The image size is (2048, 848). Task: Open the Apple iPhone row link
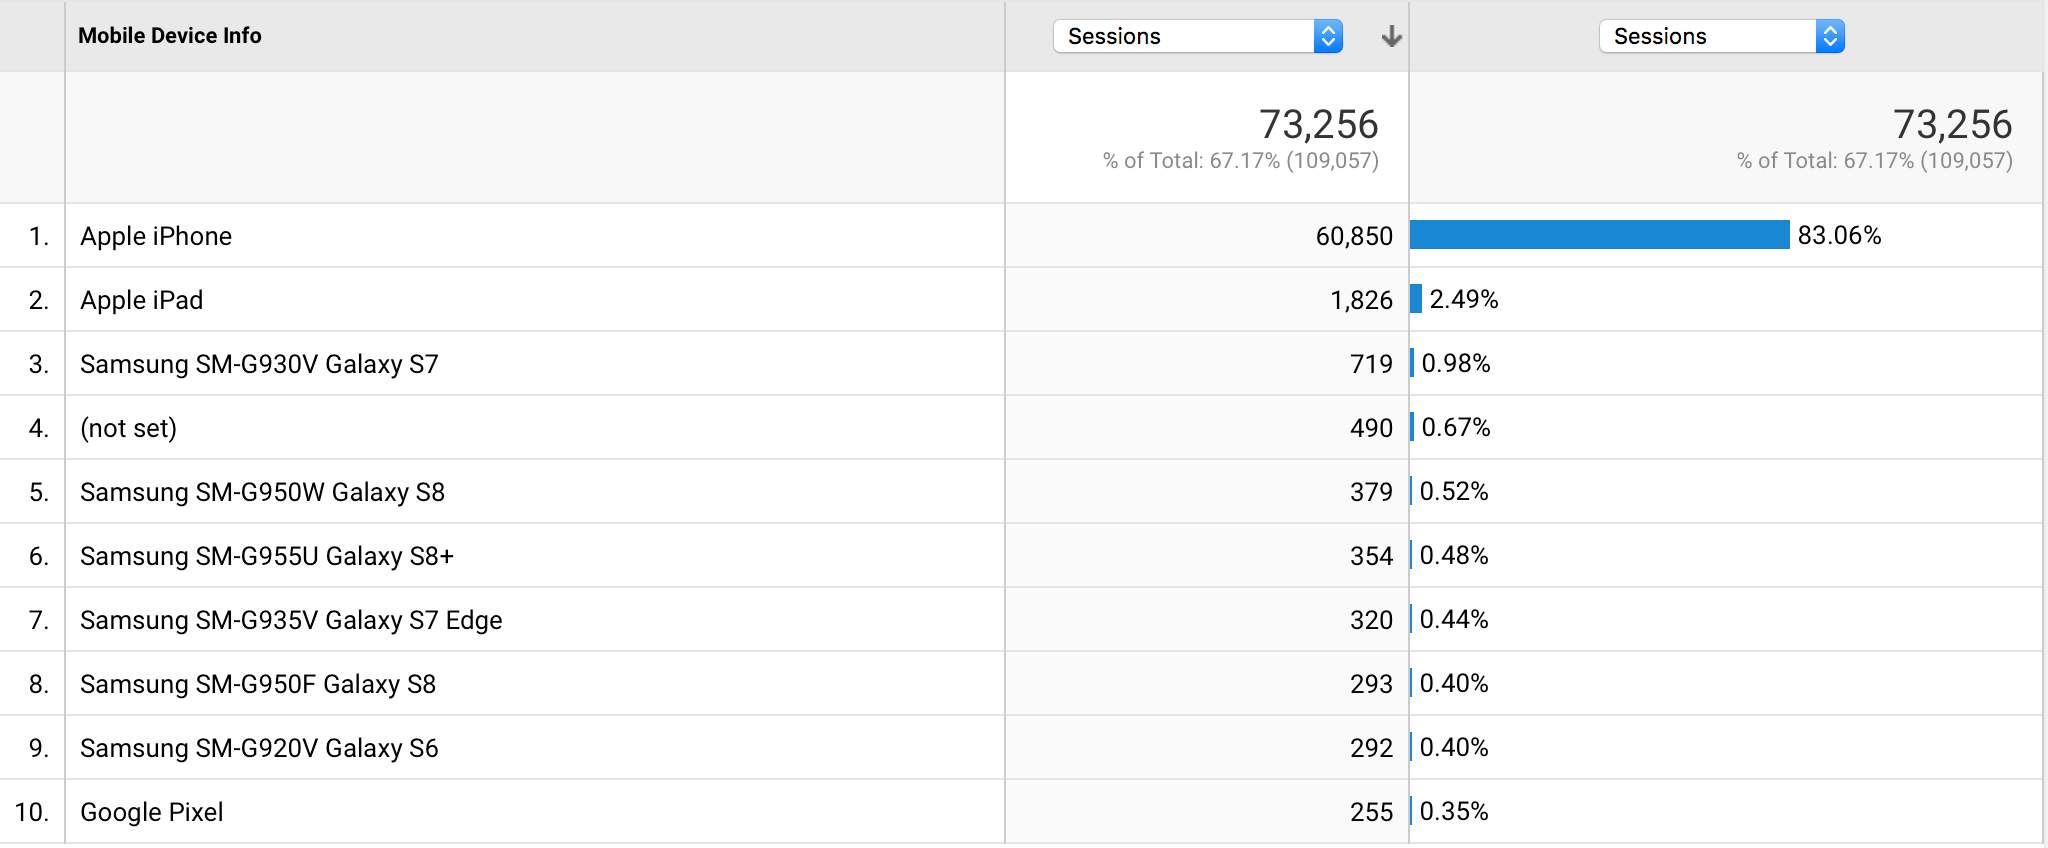click(156, 236)
